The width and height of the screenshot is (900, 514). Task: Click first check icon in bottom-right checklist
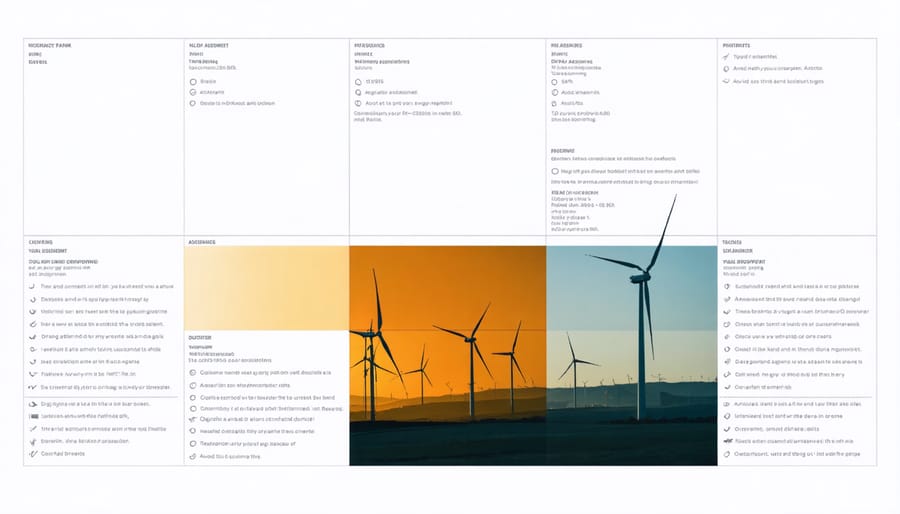pyautogui.click(x=727, y=285)
